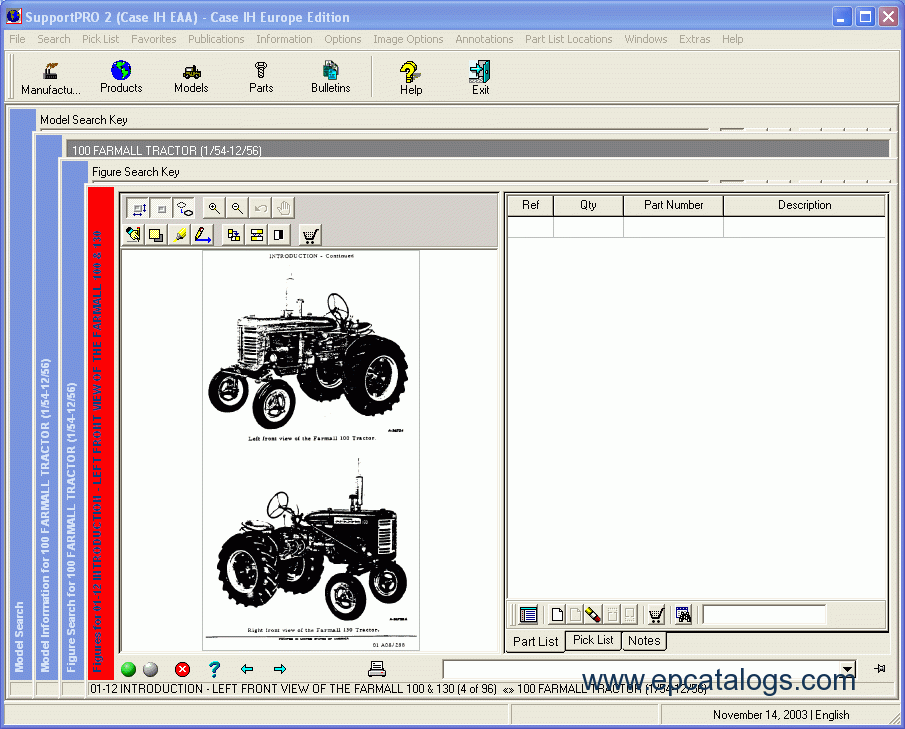The width and height of the screenshot is (905, 729).
Task: Click the red vertical Figures side tab
Action: pyautogui.click(x=99, y=431)
